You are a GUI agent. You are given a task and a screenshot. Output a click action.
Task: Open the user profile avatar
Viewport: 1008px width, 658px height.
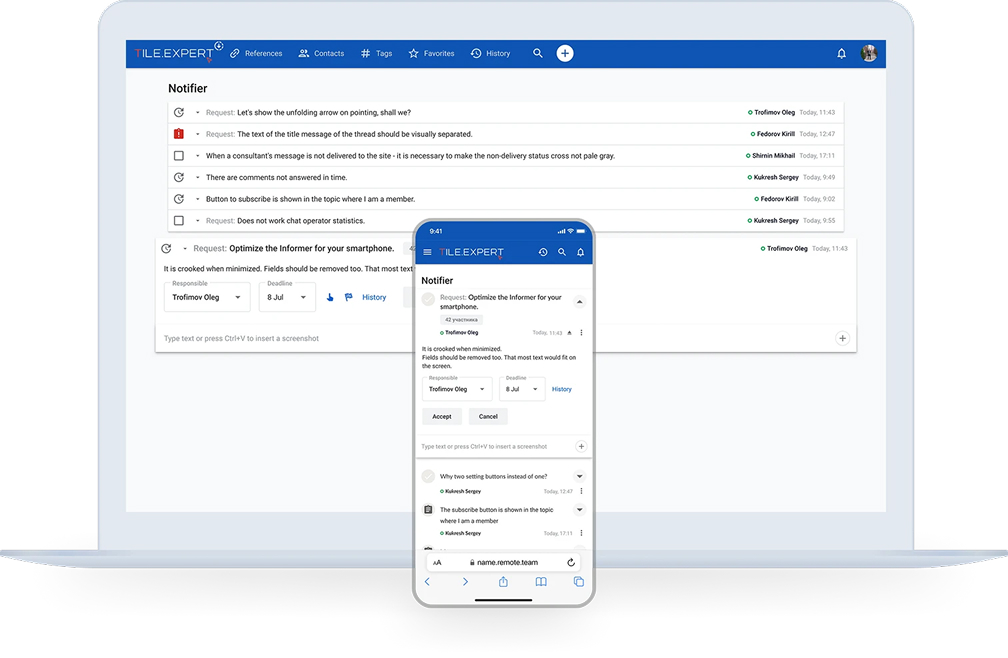tap(868, 53)
